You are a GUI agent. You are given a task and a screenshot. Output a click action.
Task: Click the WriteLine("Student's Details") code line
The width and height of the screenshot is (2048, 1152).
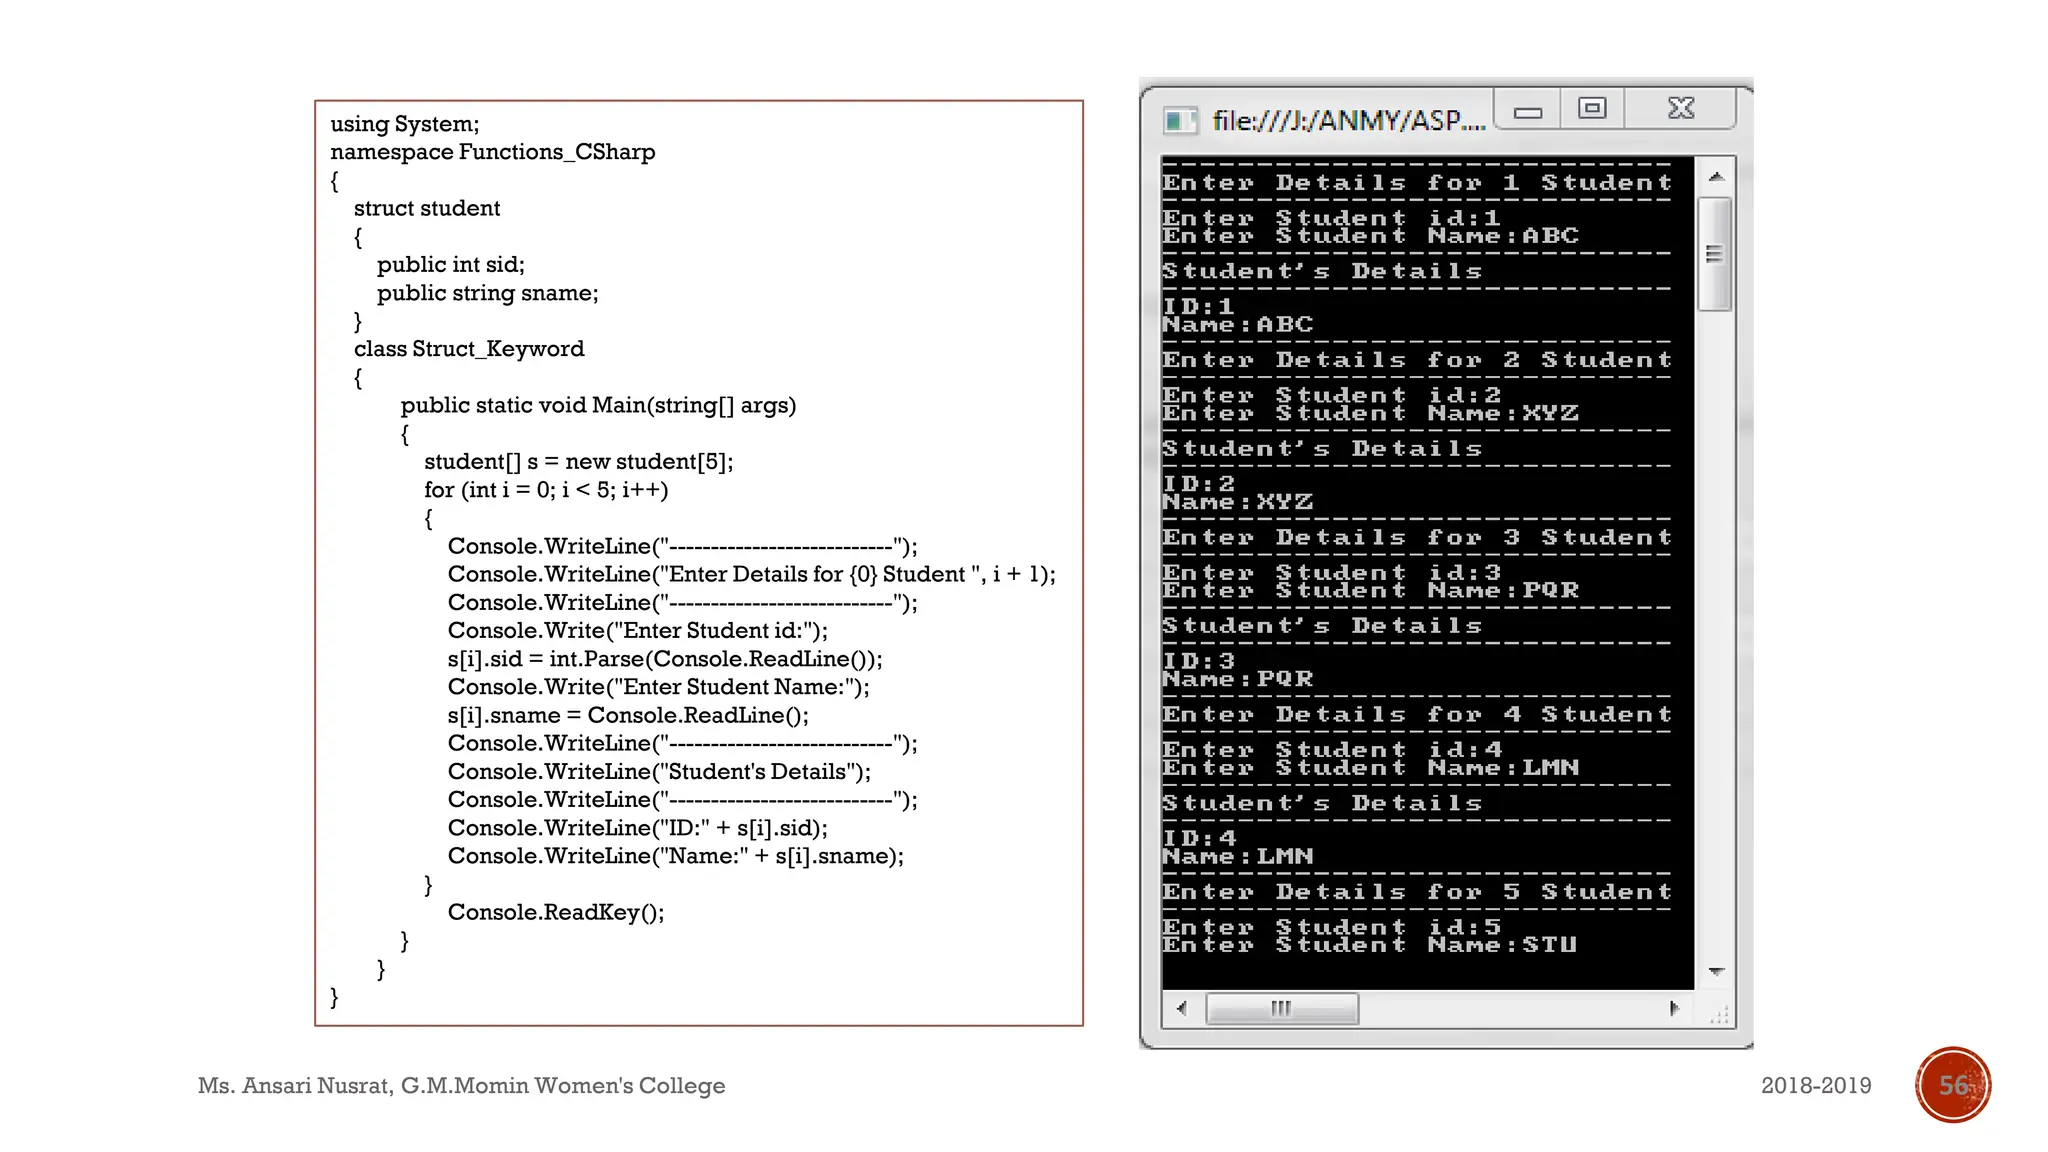[x=659, y=772]
